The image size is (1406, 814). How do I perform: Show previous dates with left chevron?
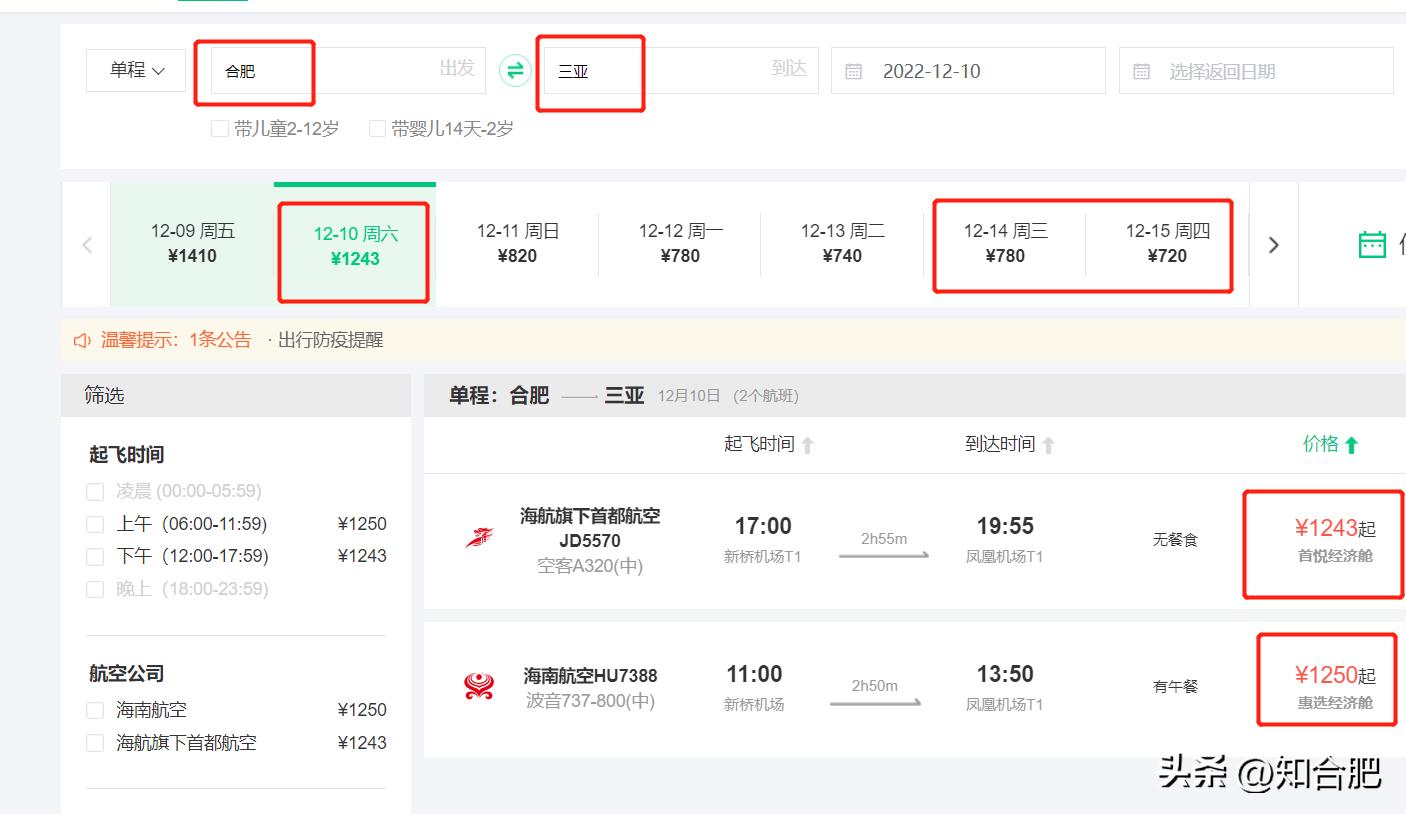87,245
